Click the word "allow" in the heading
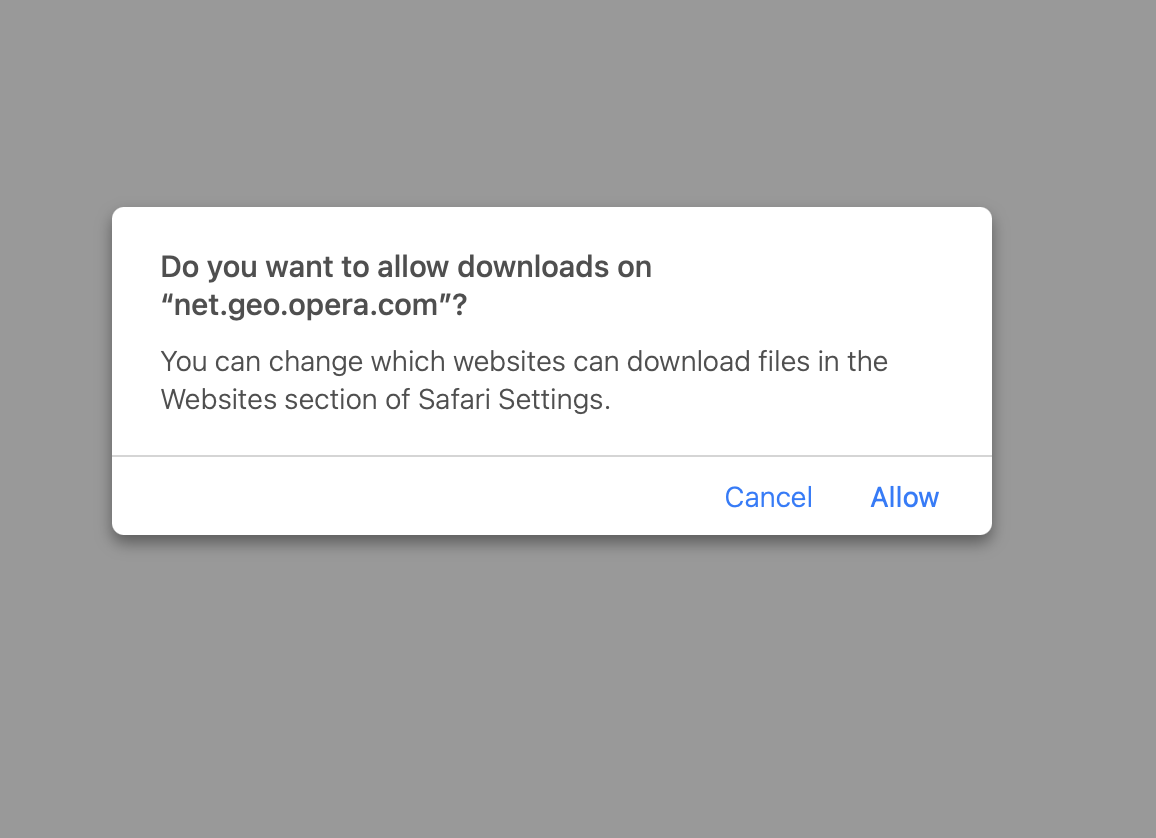This screenshot has height=838, width=1156. [x=413, y=267]
